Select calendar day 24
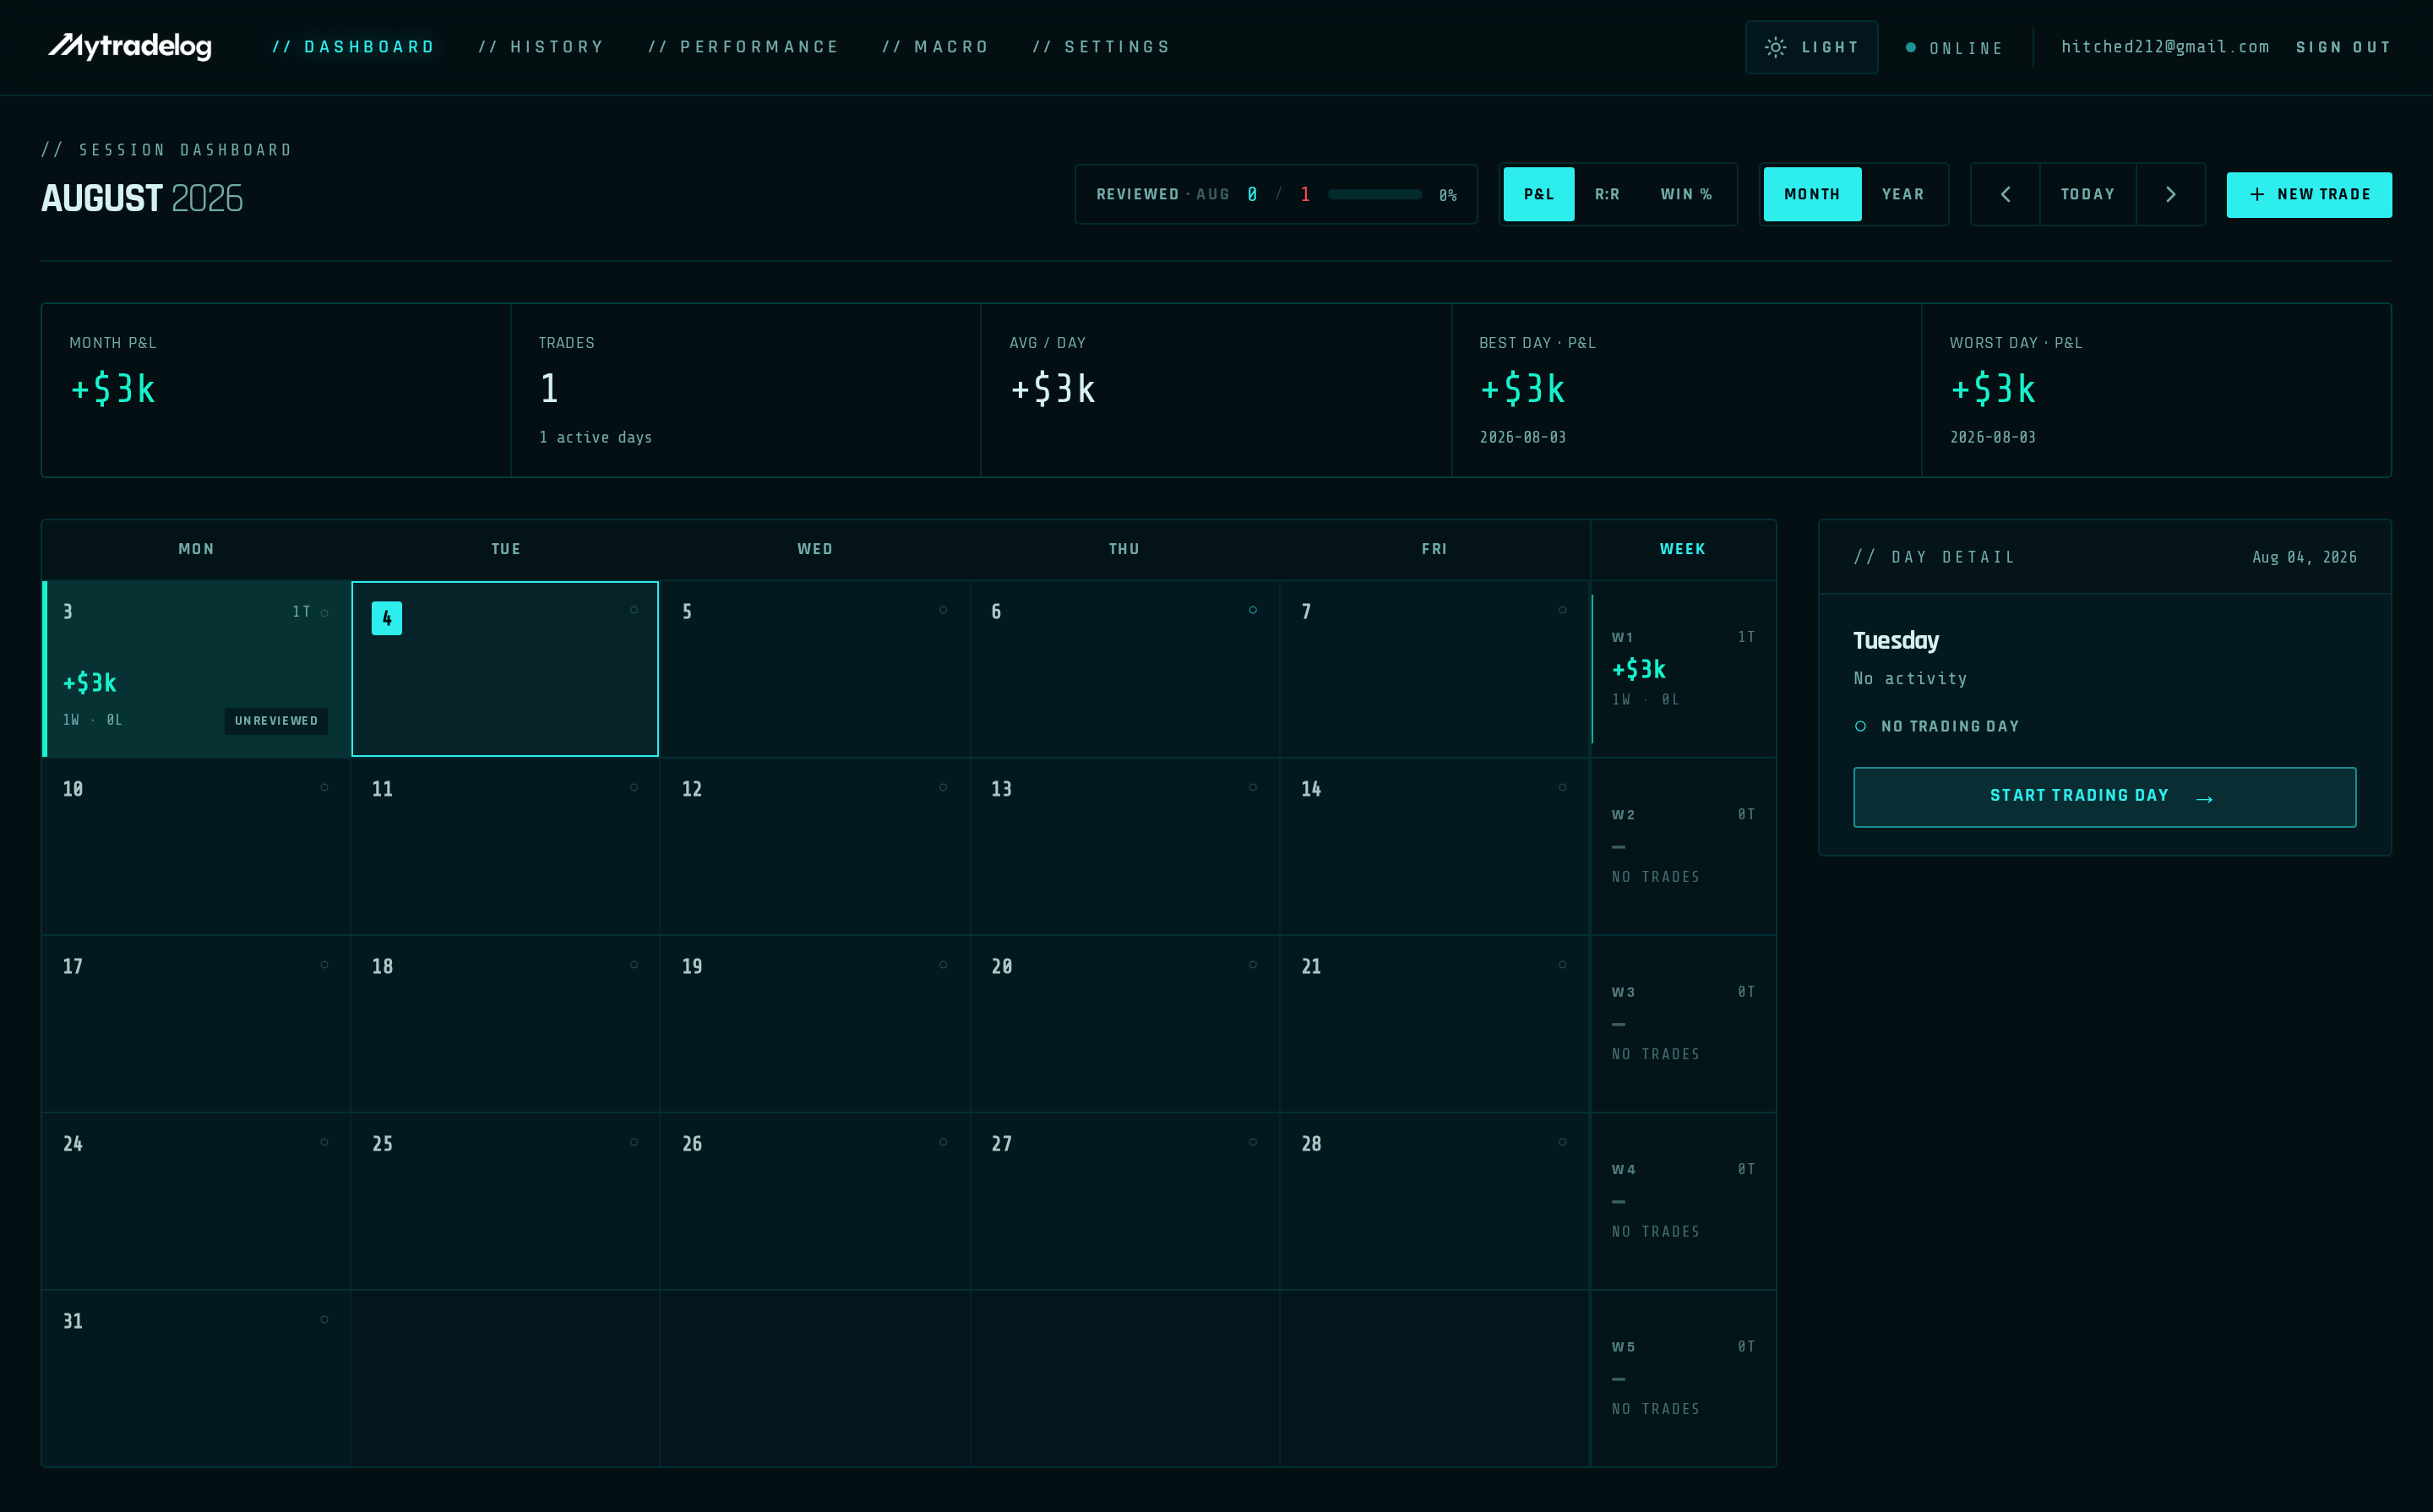Screen dimensions: 2433x1512 [x=196, y=1201]
